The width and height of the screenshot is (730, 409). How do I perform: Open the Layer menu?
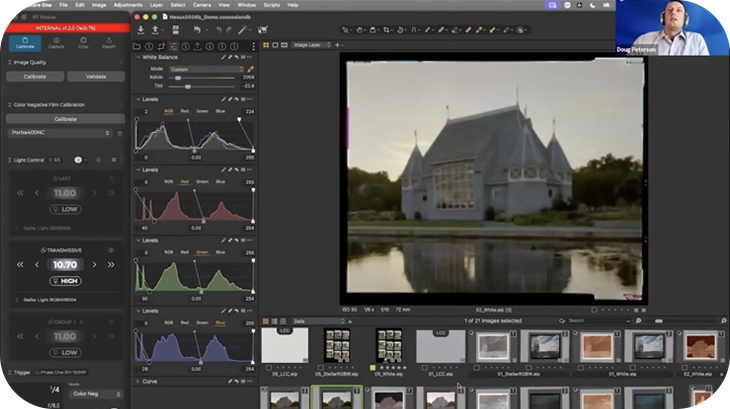pyautogui.click(x=156, y=5)
